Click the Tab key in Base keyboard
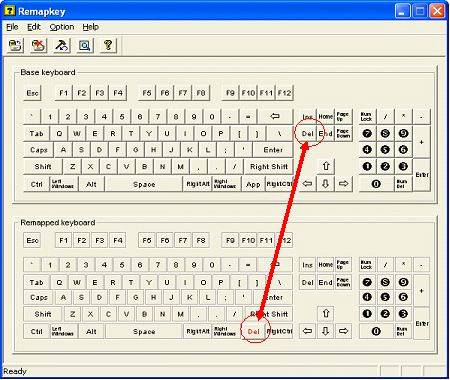 37,134
